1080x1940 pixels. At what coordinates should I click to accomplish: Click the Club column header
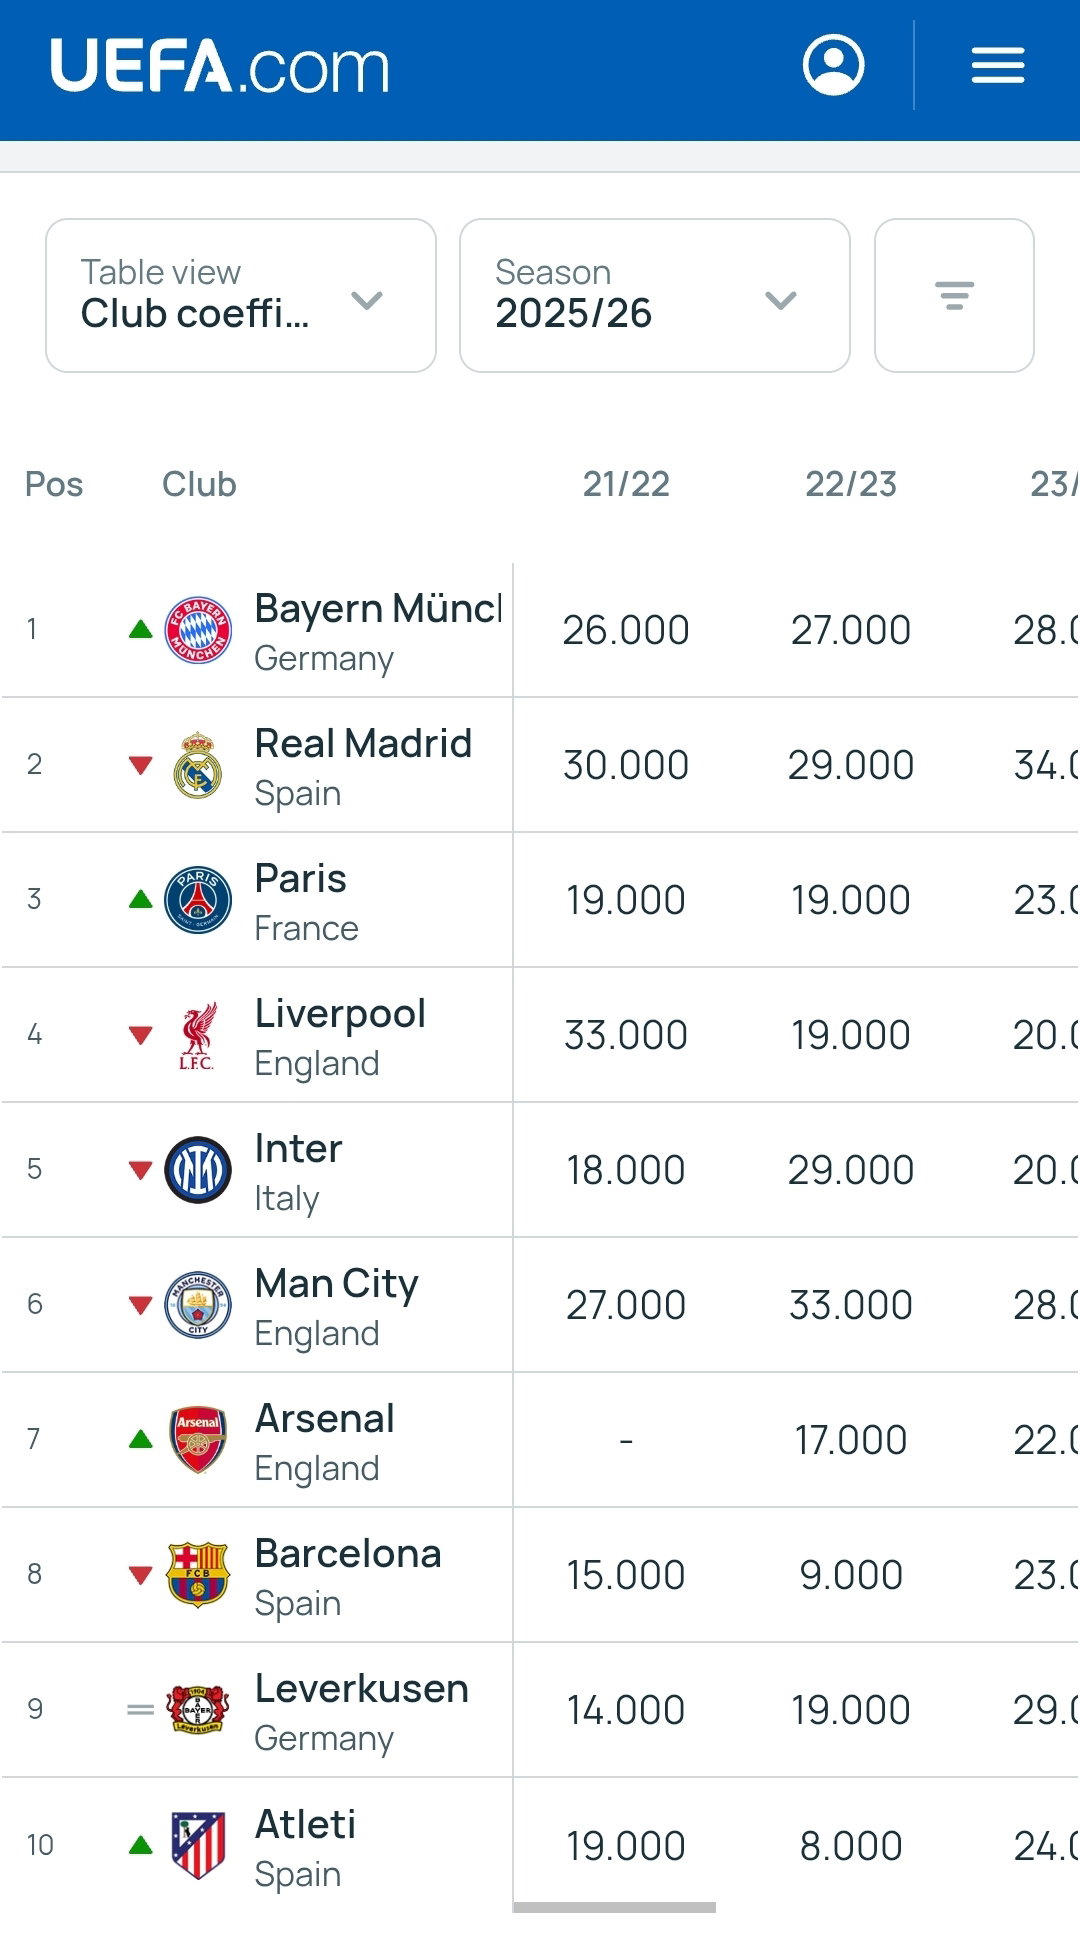199,484
